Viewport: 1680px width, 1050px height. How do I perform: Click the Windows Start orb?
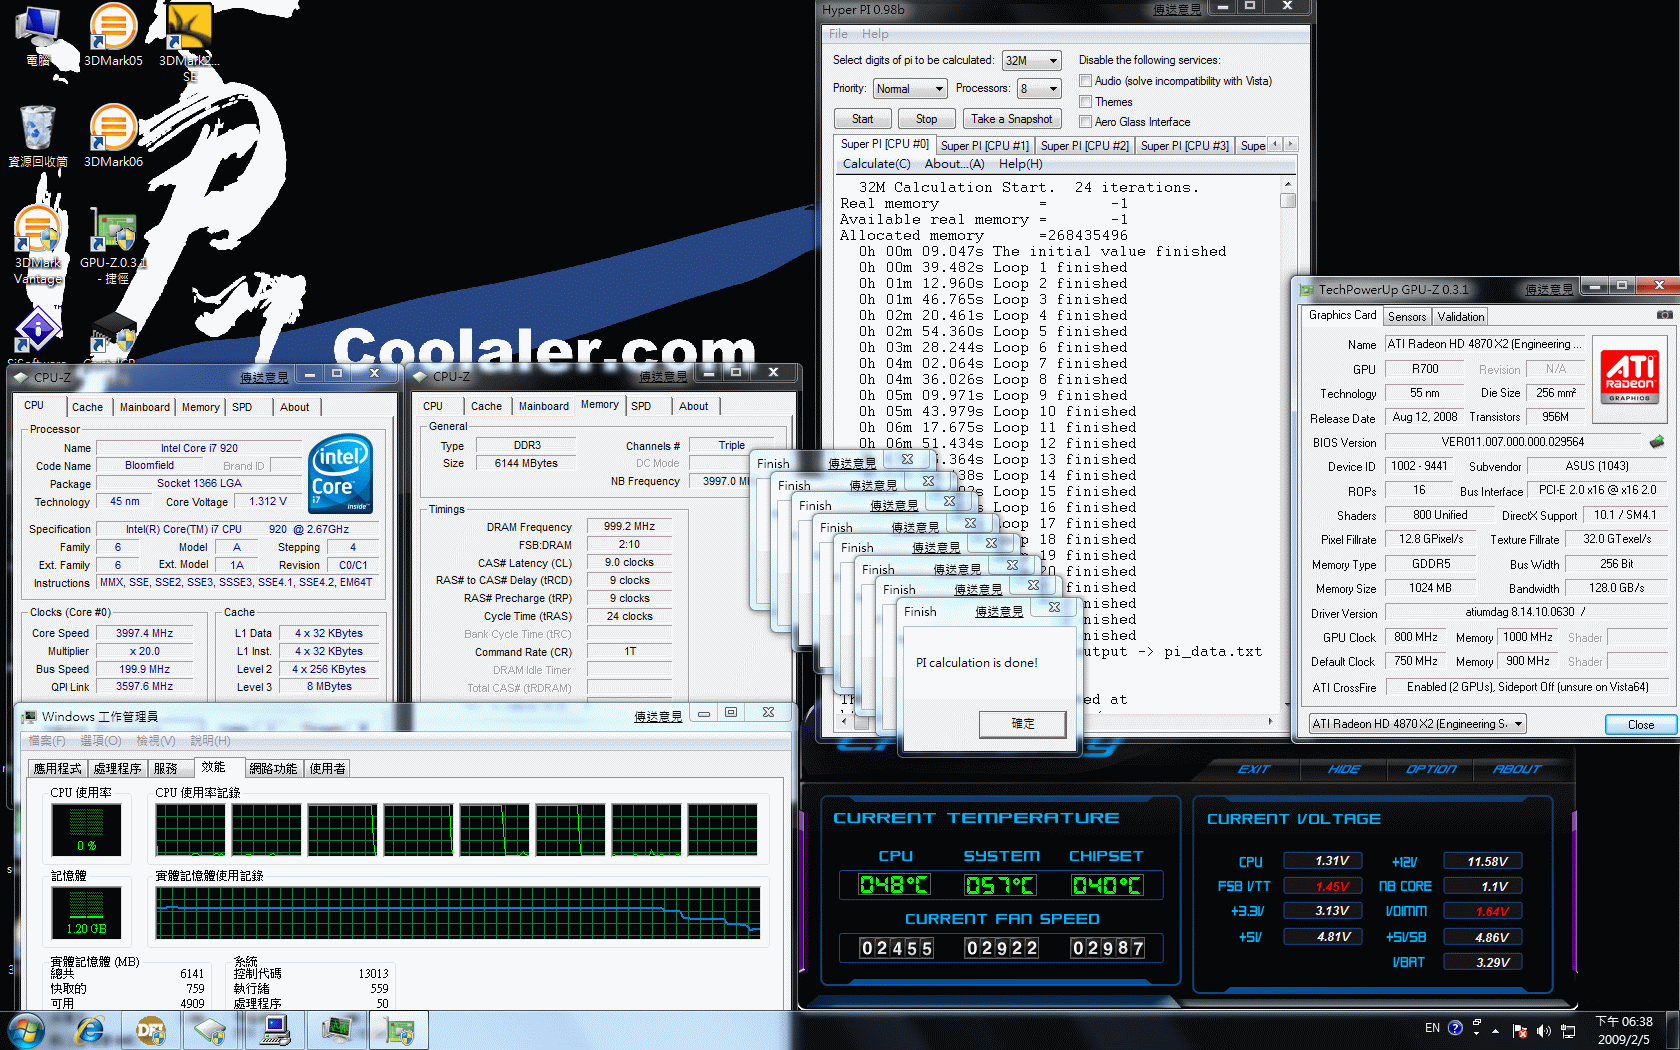26,1030
